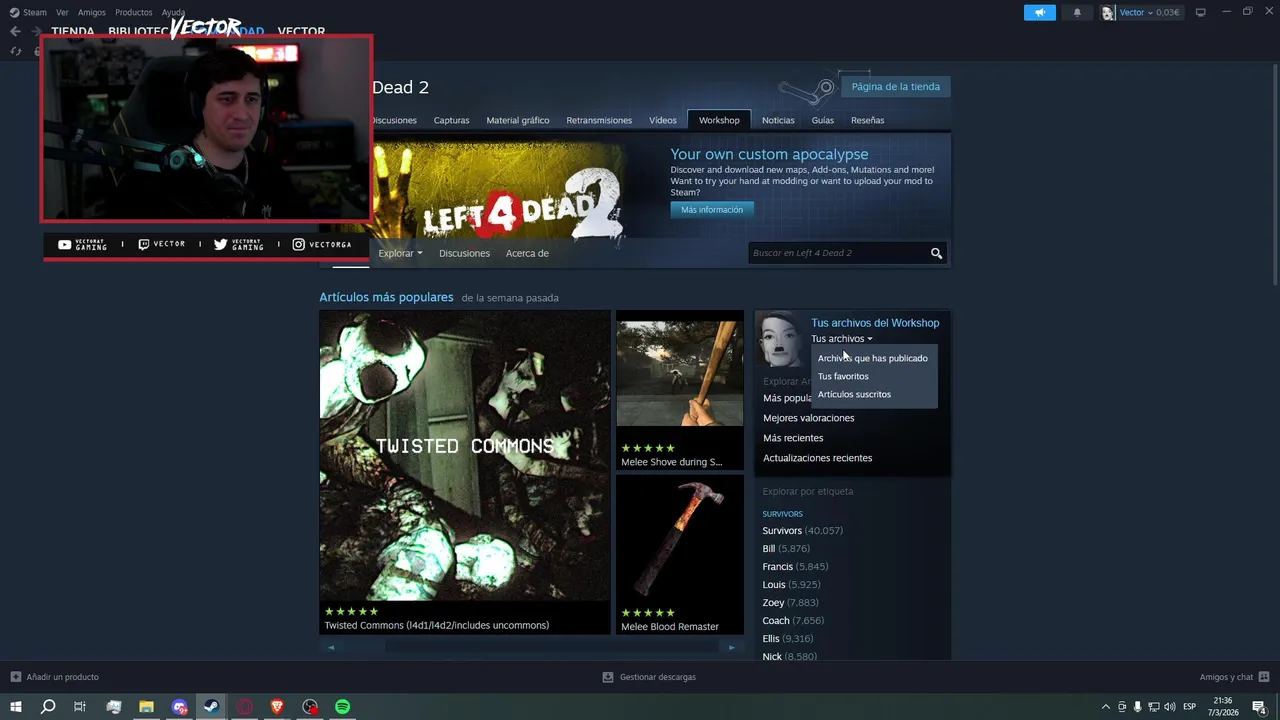Screen dimensions: 1280x720
Task: Switch to Big Picture mode icon
Action: [x=1200, y=12]
